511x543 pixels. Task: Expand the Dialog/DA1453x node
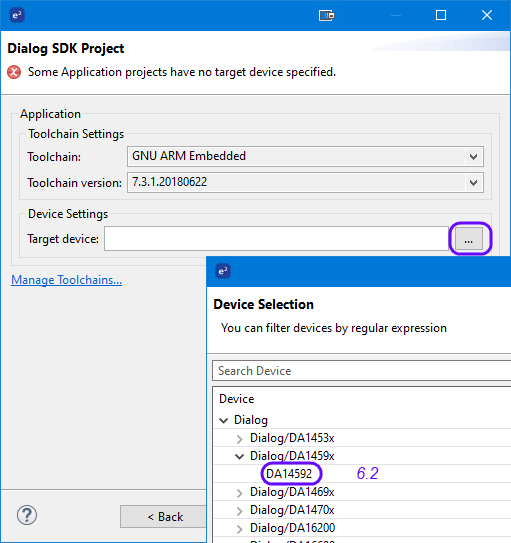(x=239, y=439)
